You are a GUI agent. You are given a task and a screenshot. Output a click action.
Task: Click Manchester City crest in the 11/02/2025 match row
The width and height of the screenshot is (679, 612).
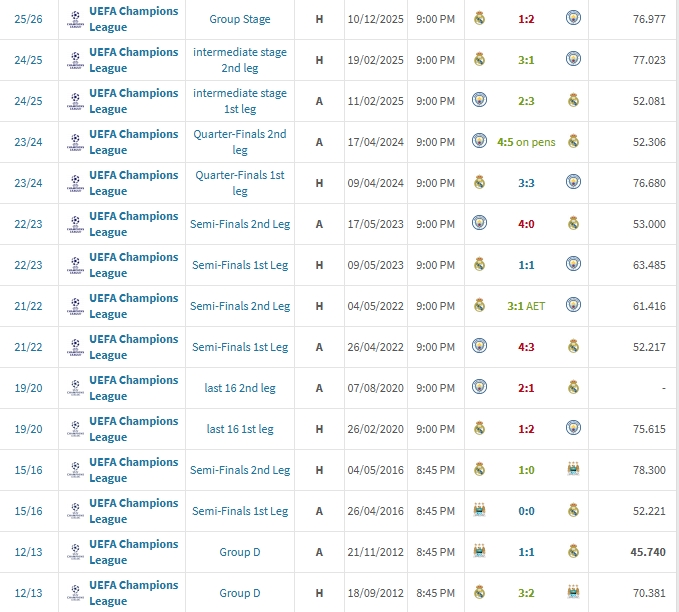(479, 101)
